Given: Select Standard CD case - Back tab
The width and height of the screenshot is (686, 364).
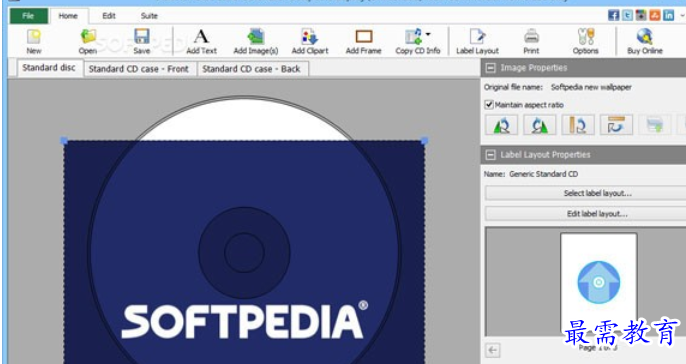Looking at the screenshot, I should pyautogui.click(x=252, y=69).
